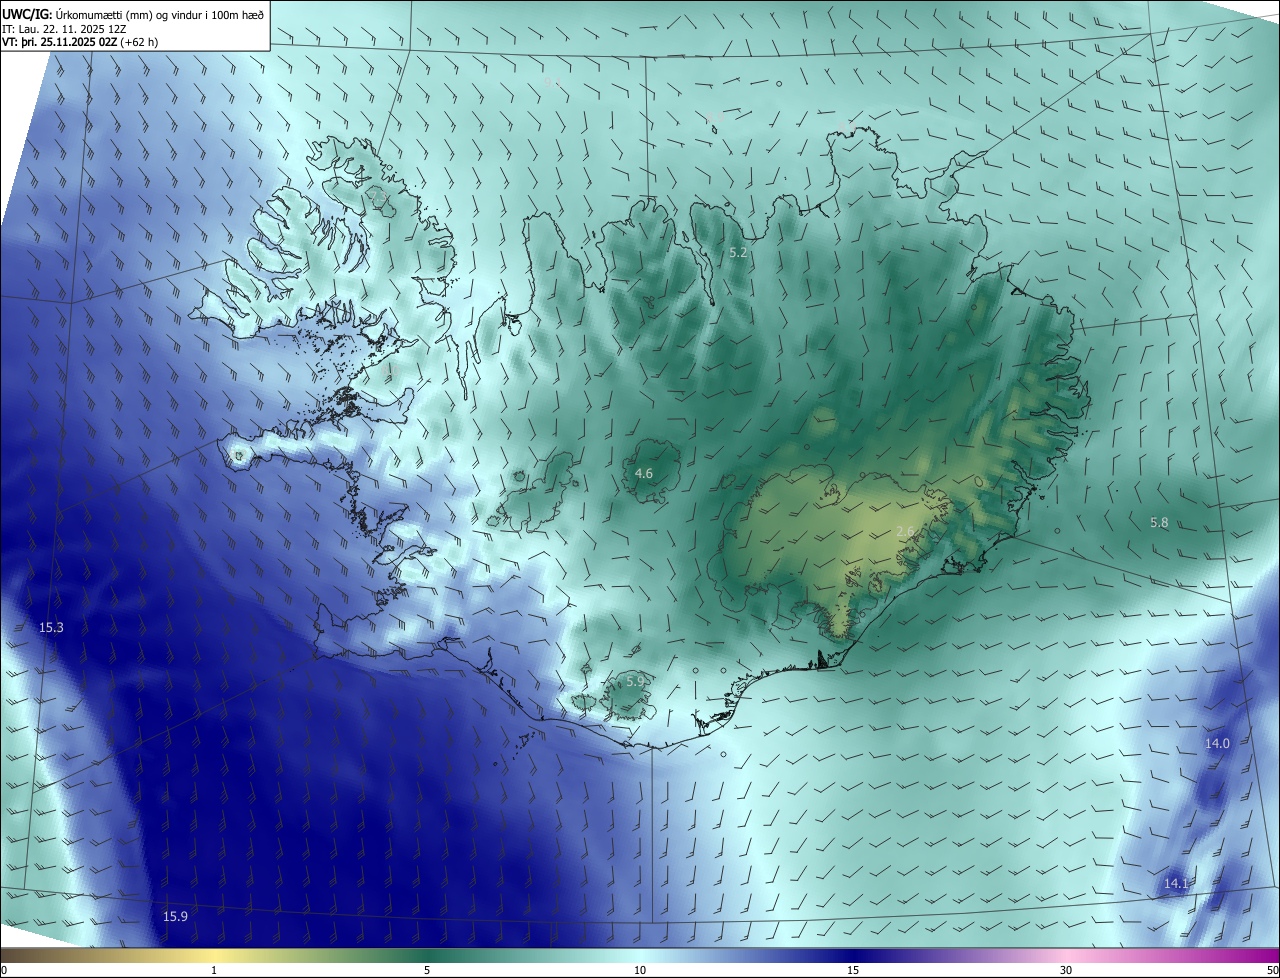Screen dimensions: 1280x978
Task: Click the 0 tick on the color scale
Action: (x=4, y=970)
